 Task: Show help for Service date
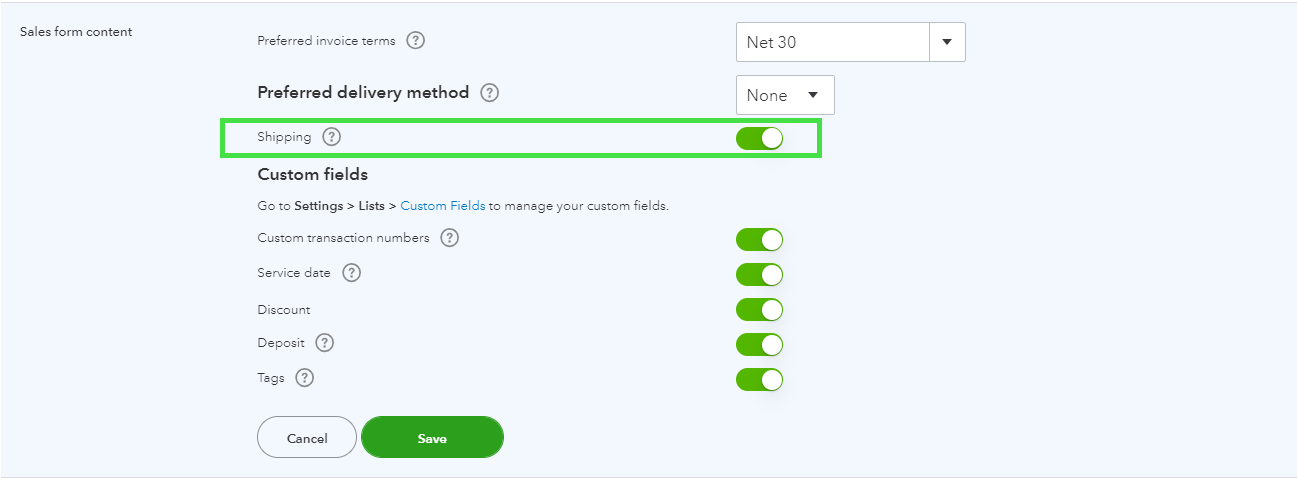coord(351,273)
